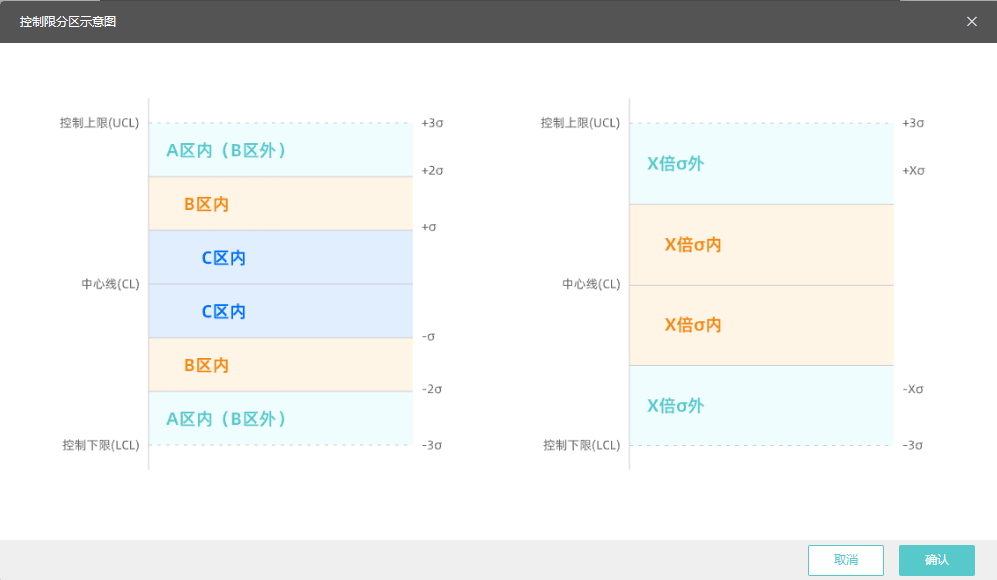Image resolution: width=997 pixels, height=580 pixels.
Task: Select the +σ label
Action: pyautogui.click(x=429, y=227)
